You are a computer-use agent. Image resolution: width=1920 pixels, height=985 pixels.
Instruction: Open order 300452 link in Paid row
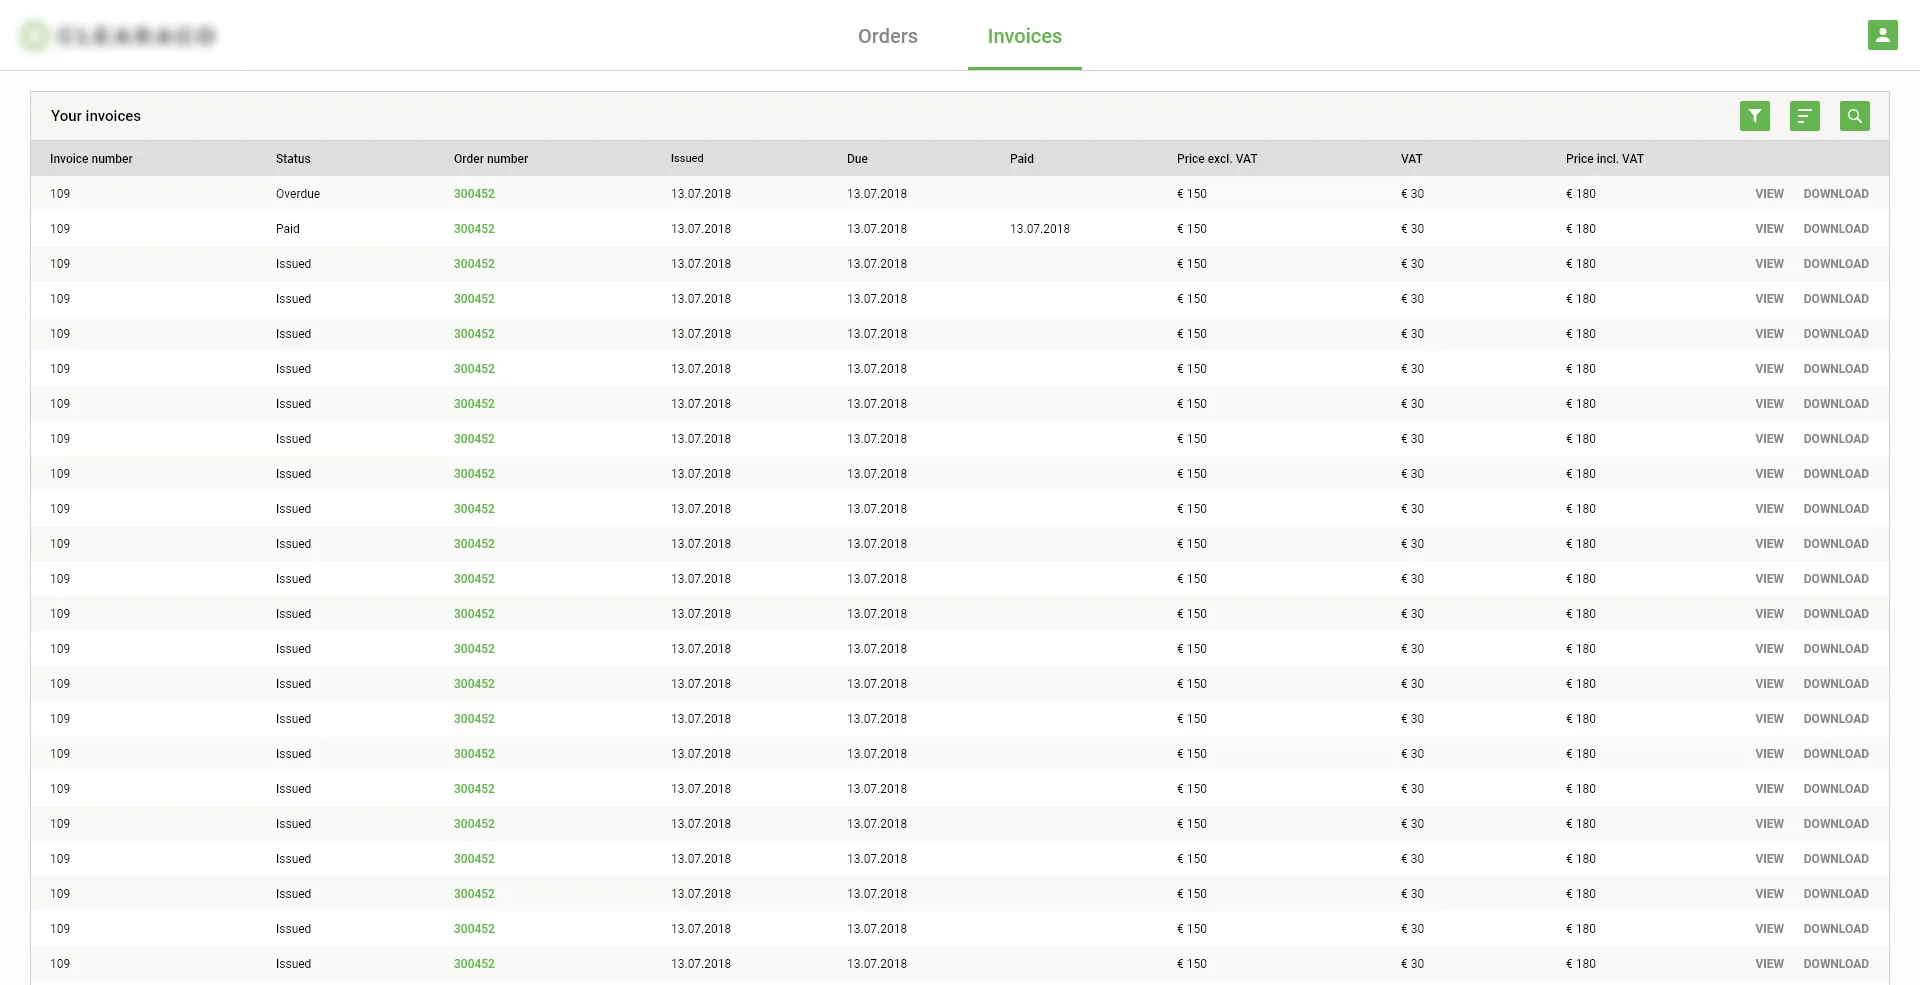[474, 229]
